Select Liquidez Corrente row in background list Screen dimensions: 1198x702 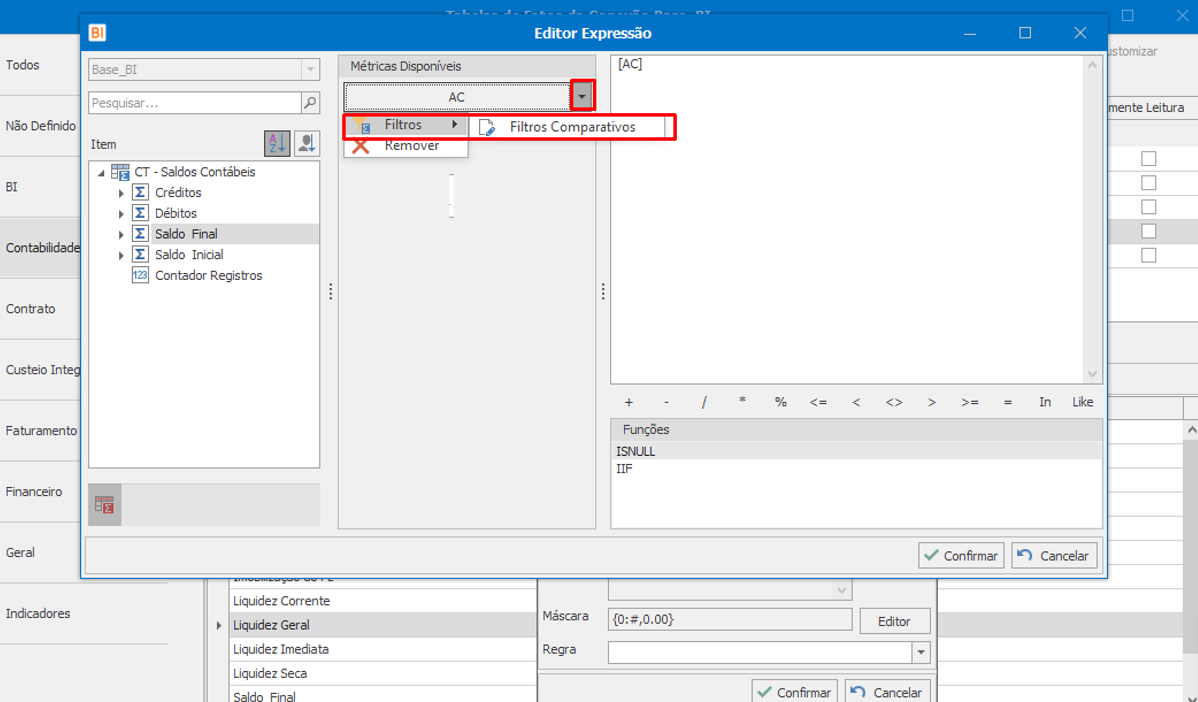tap(383, 600)
